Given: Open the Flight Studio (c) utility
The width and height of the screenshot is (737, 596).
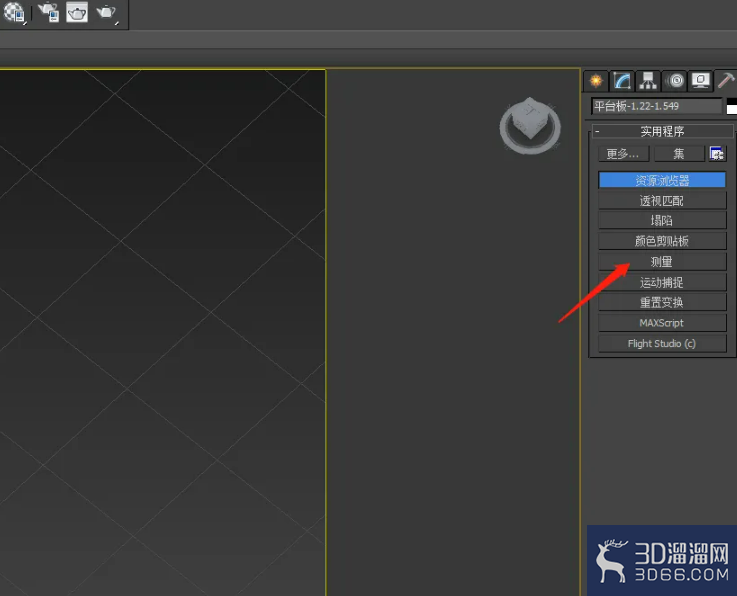Looking at the screenshot, I should (662, 344).
